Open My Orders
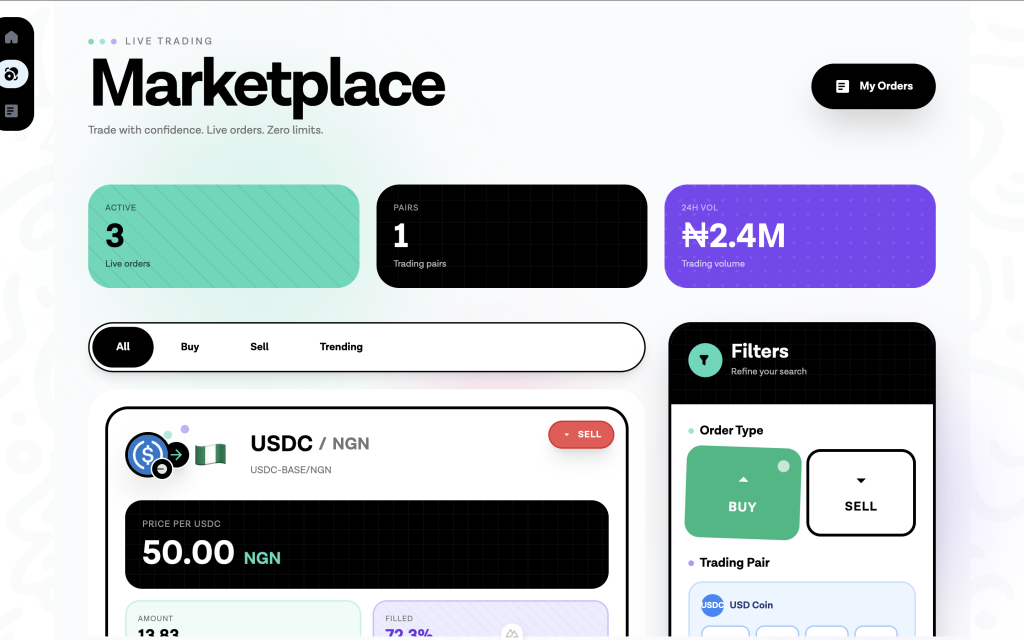 pyautogui.click(x=873, y=86)
